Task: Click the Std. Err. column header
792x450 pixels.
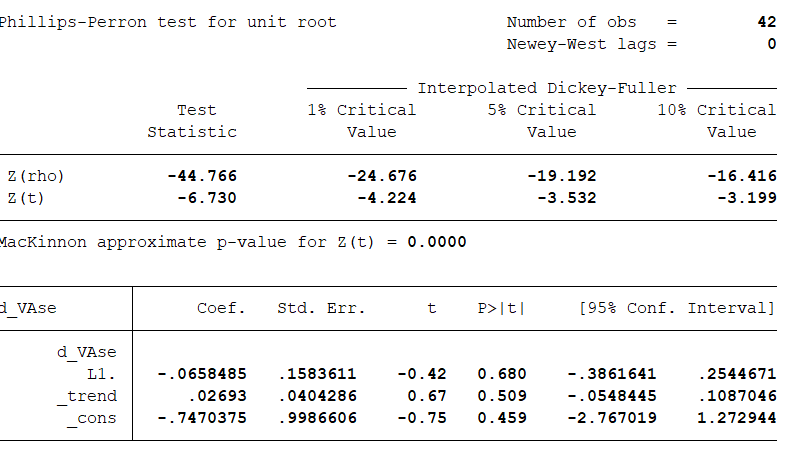Action: [x=321, y=308]
